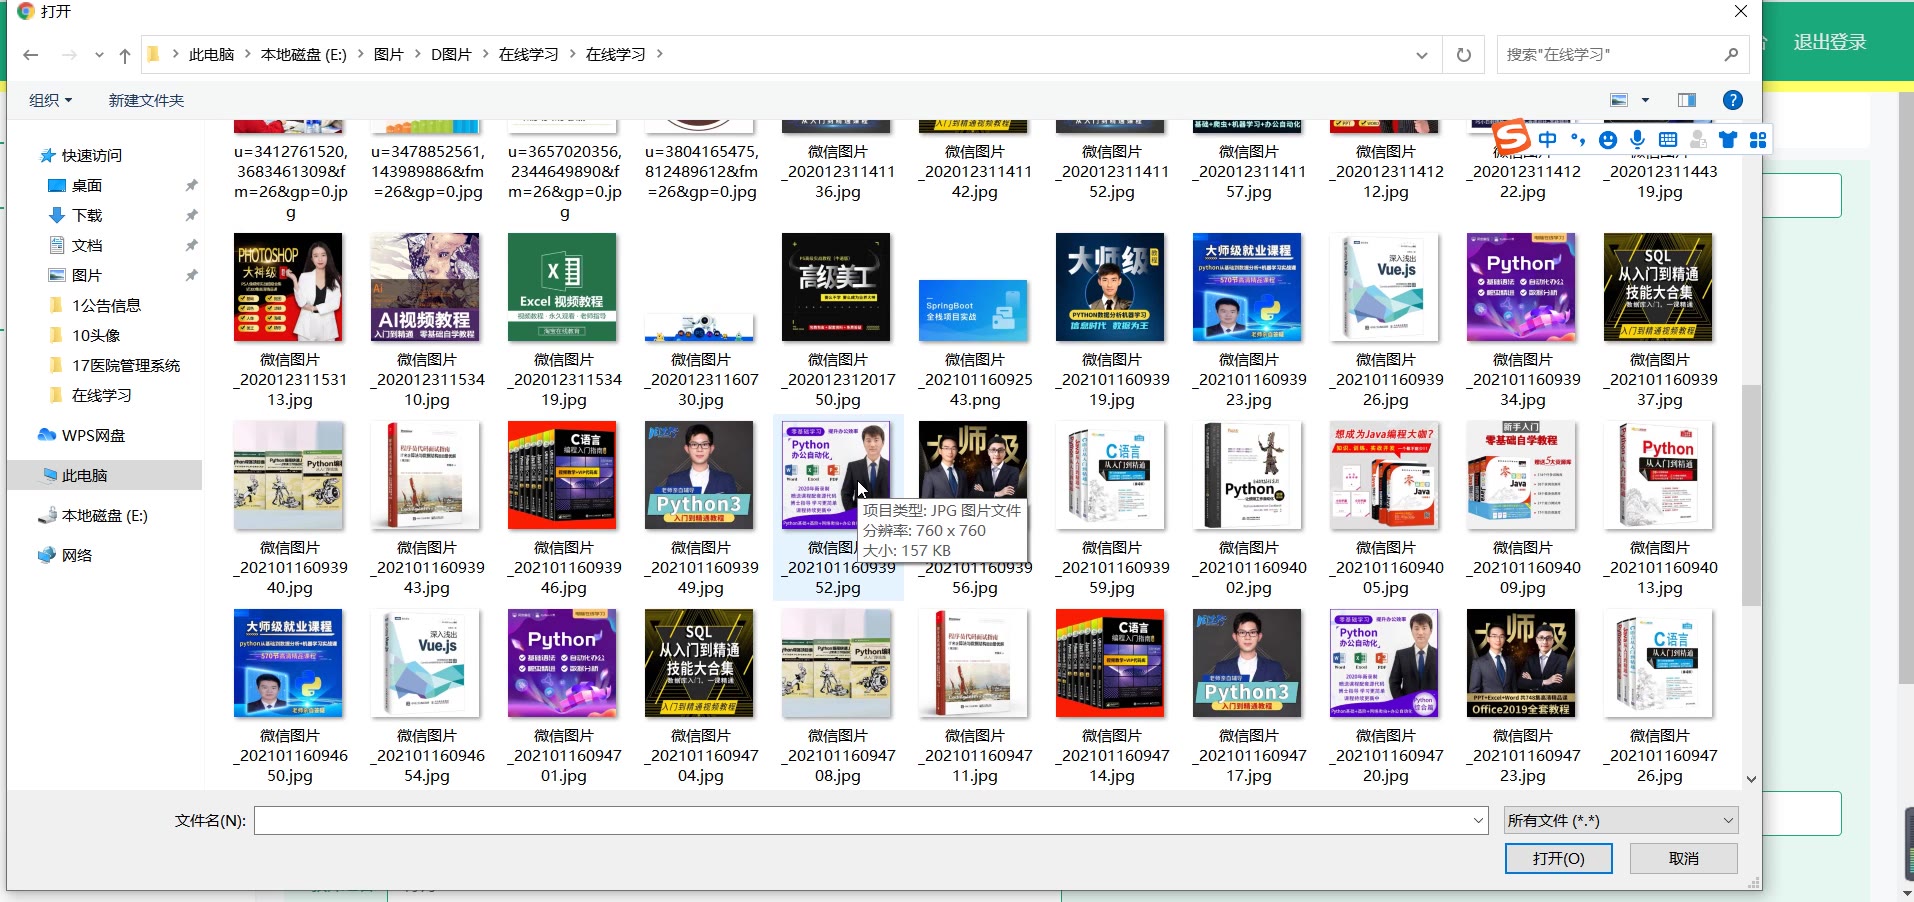The image size is (1914, 902).
Task: Click 新建文件夹 button
Action: coord(146,100)
